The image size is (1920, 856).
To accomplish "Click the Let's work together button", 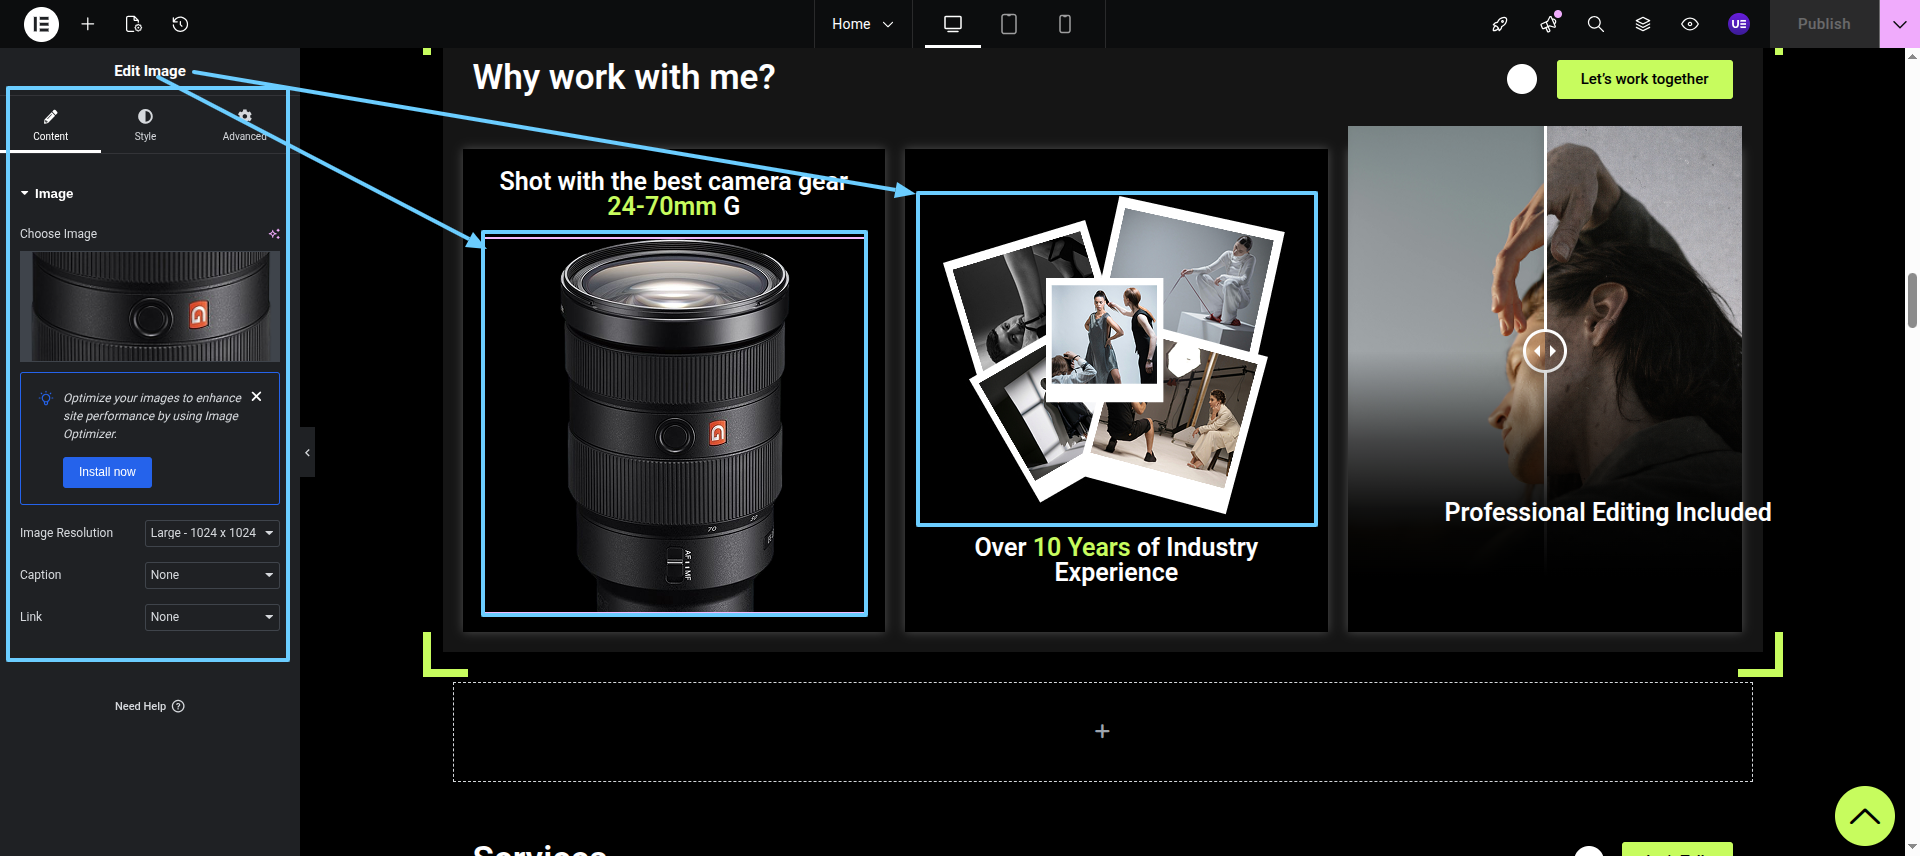I will 1644,79.
